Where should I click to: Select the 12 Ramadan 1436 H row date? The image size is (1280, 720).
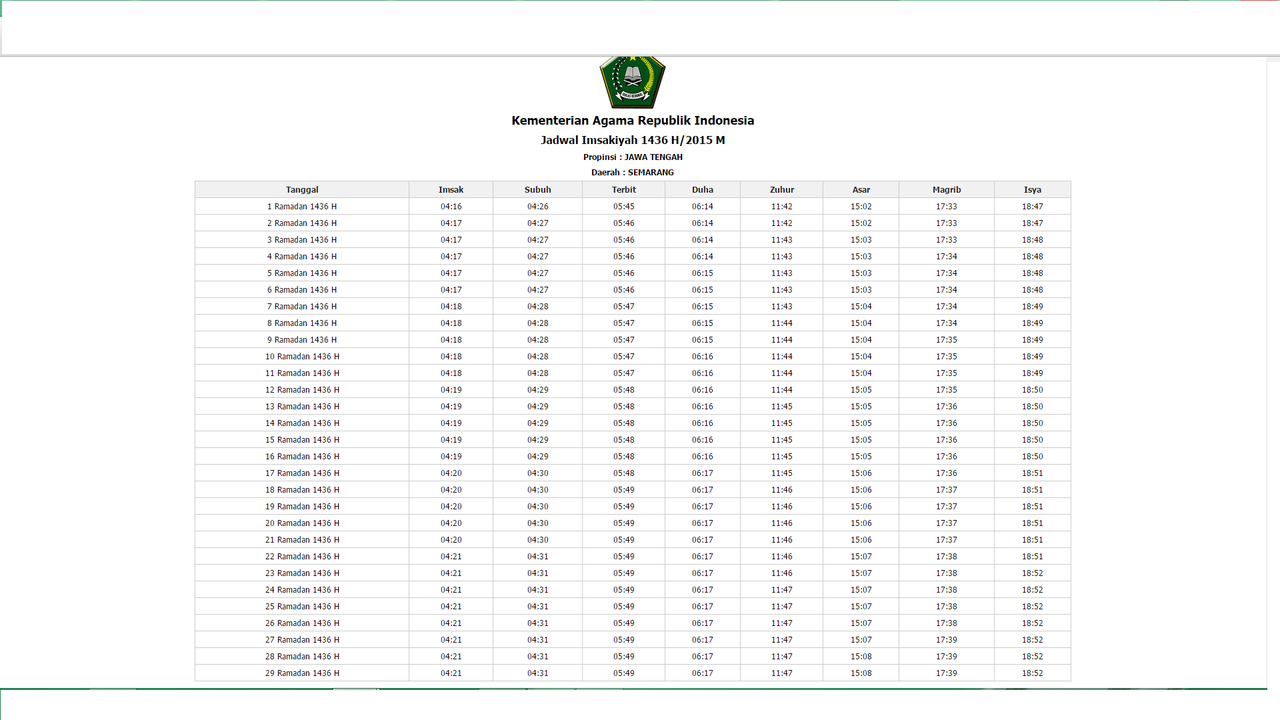pyautogui.click(x=302, y=390)
